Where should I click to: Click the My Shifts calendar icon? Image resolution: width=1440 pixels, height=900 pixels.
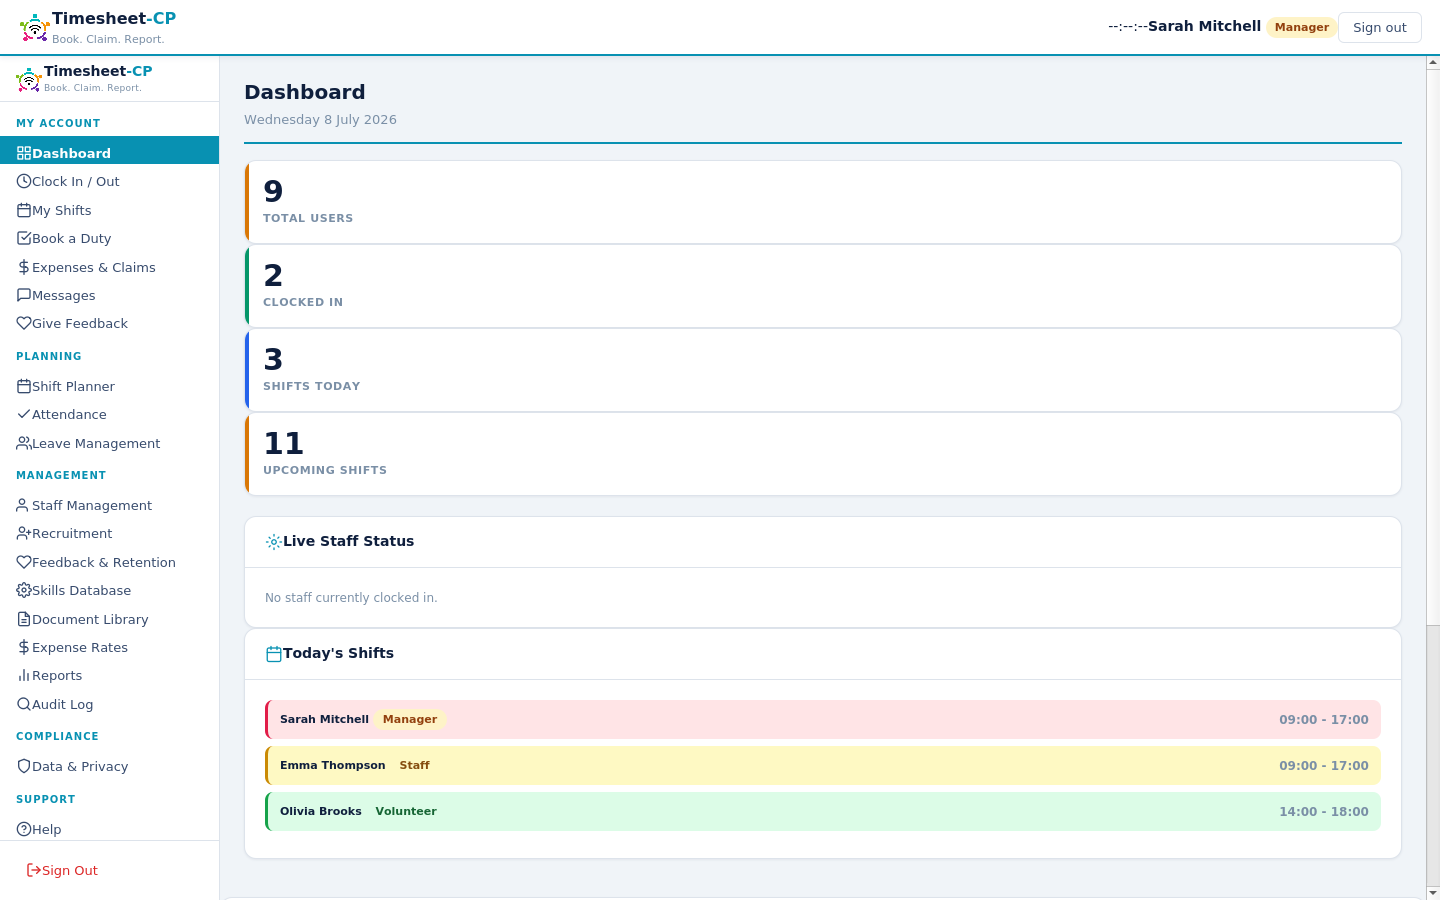[x=24, y=210]
